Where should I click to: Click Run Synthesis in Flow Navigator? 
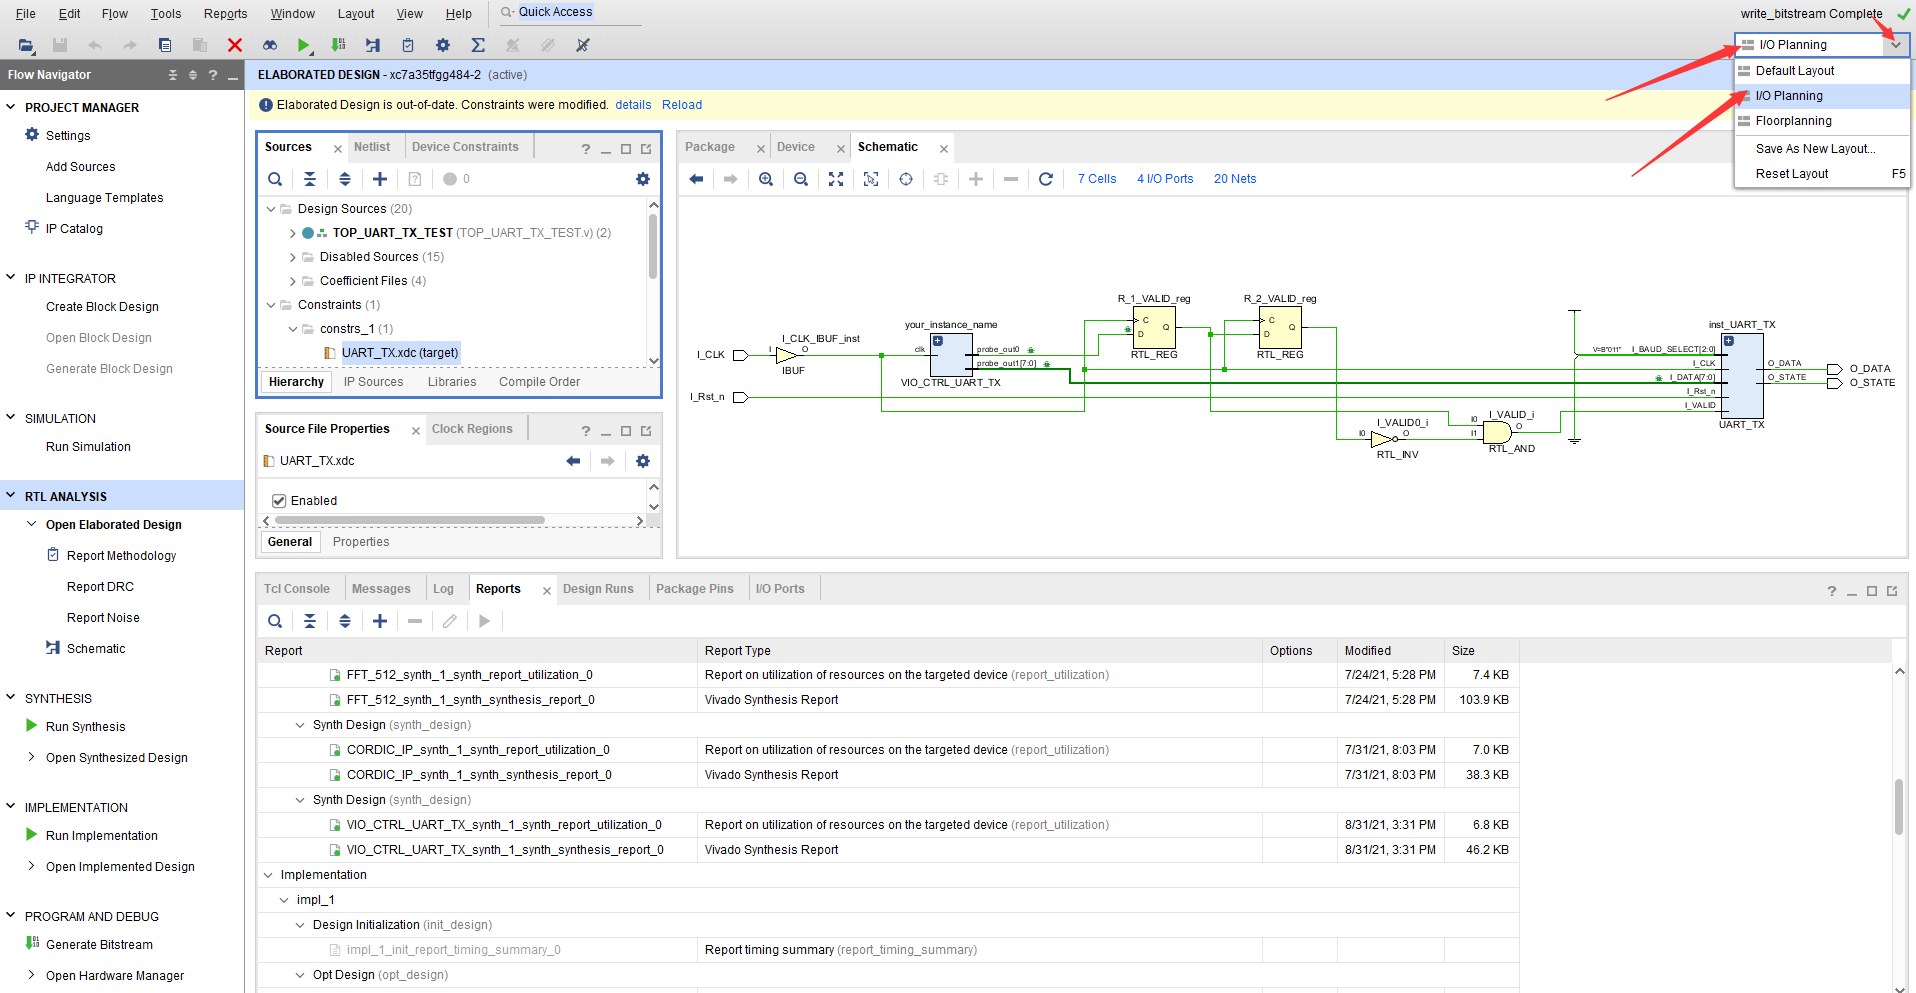click(x=85, y=727)
